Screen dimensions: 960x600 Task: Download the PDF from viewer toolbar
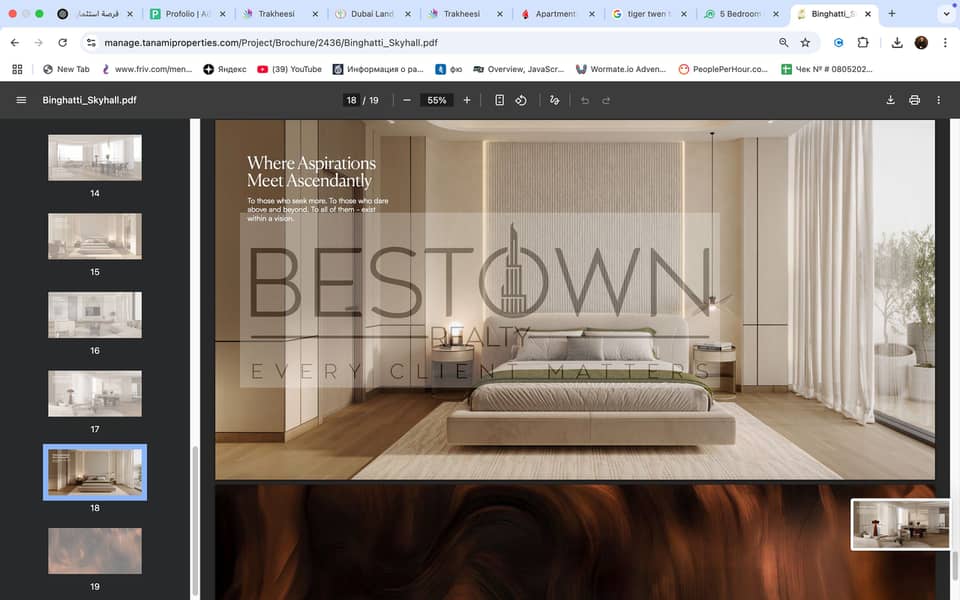pos(890,100)
